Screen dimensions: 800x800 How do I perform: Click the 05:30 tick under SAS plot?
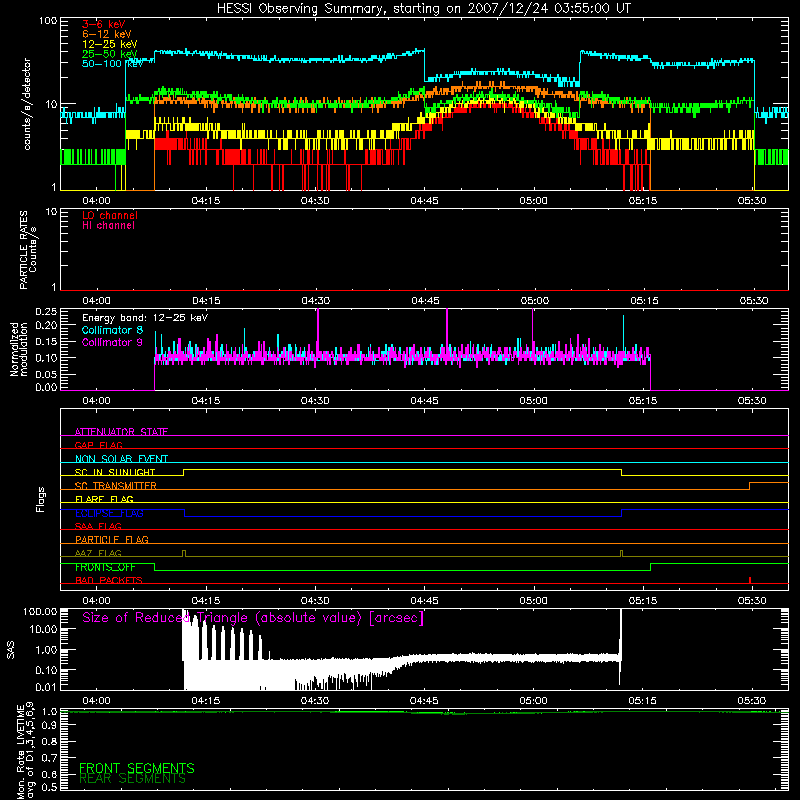[x=752, y=701]
